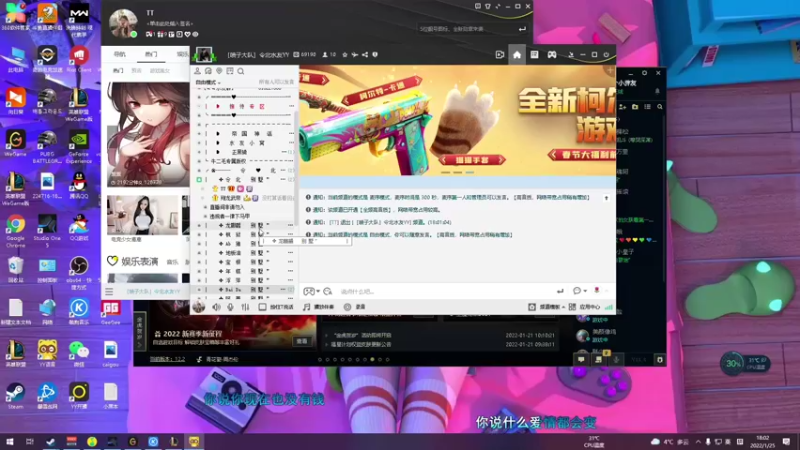This screenshot has width=800, height=450.
Task: Click the location pin icon above channel tree
Action: (219, 71)
